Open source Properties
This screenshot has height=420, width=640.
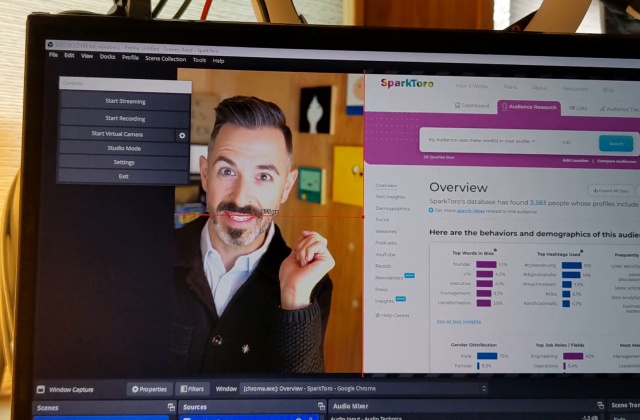coord(149,389)
